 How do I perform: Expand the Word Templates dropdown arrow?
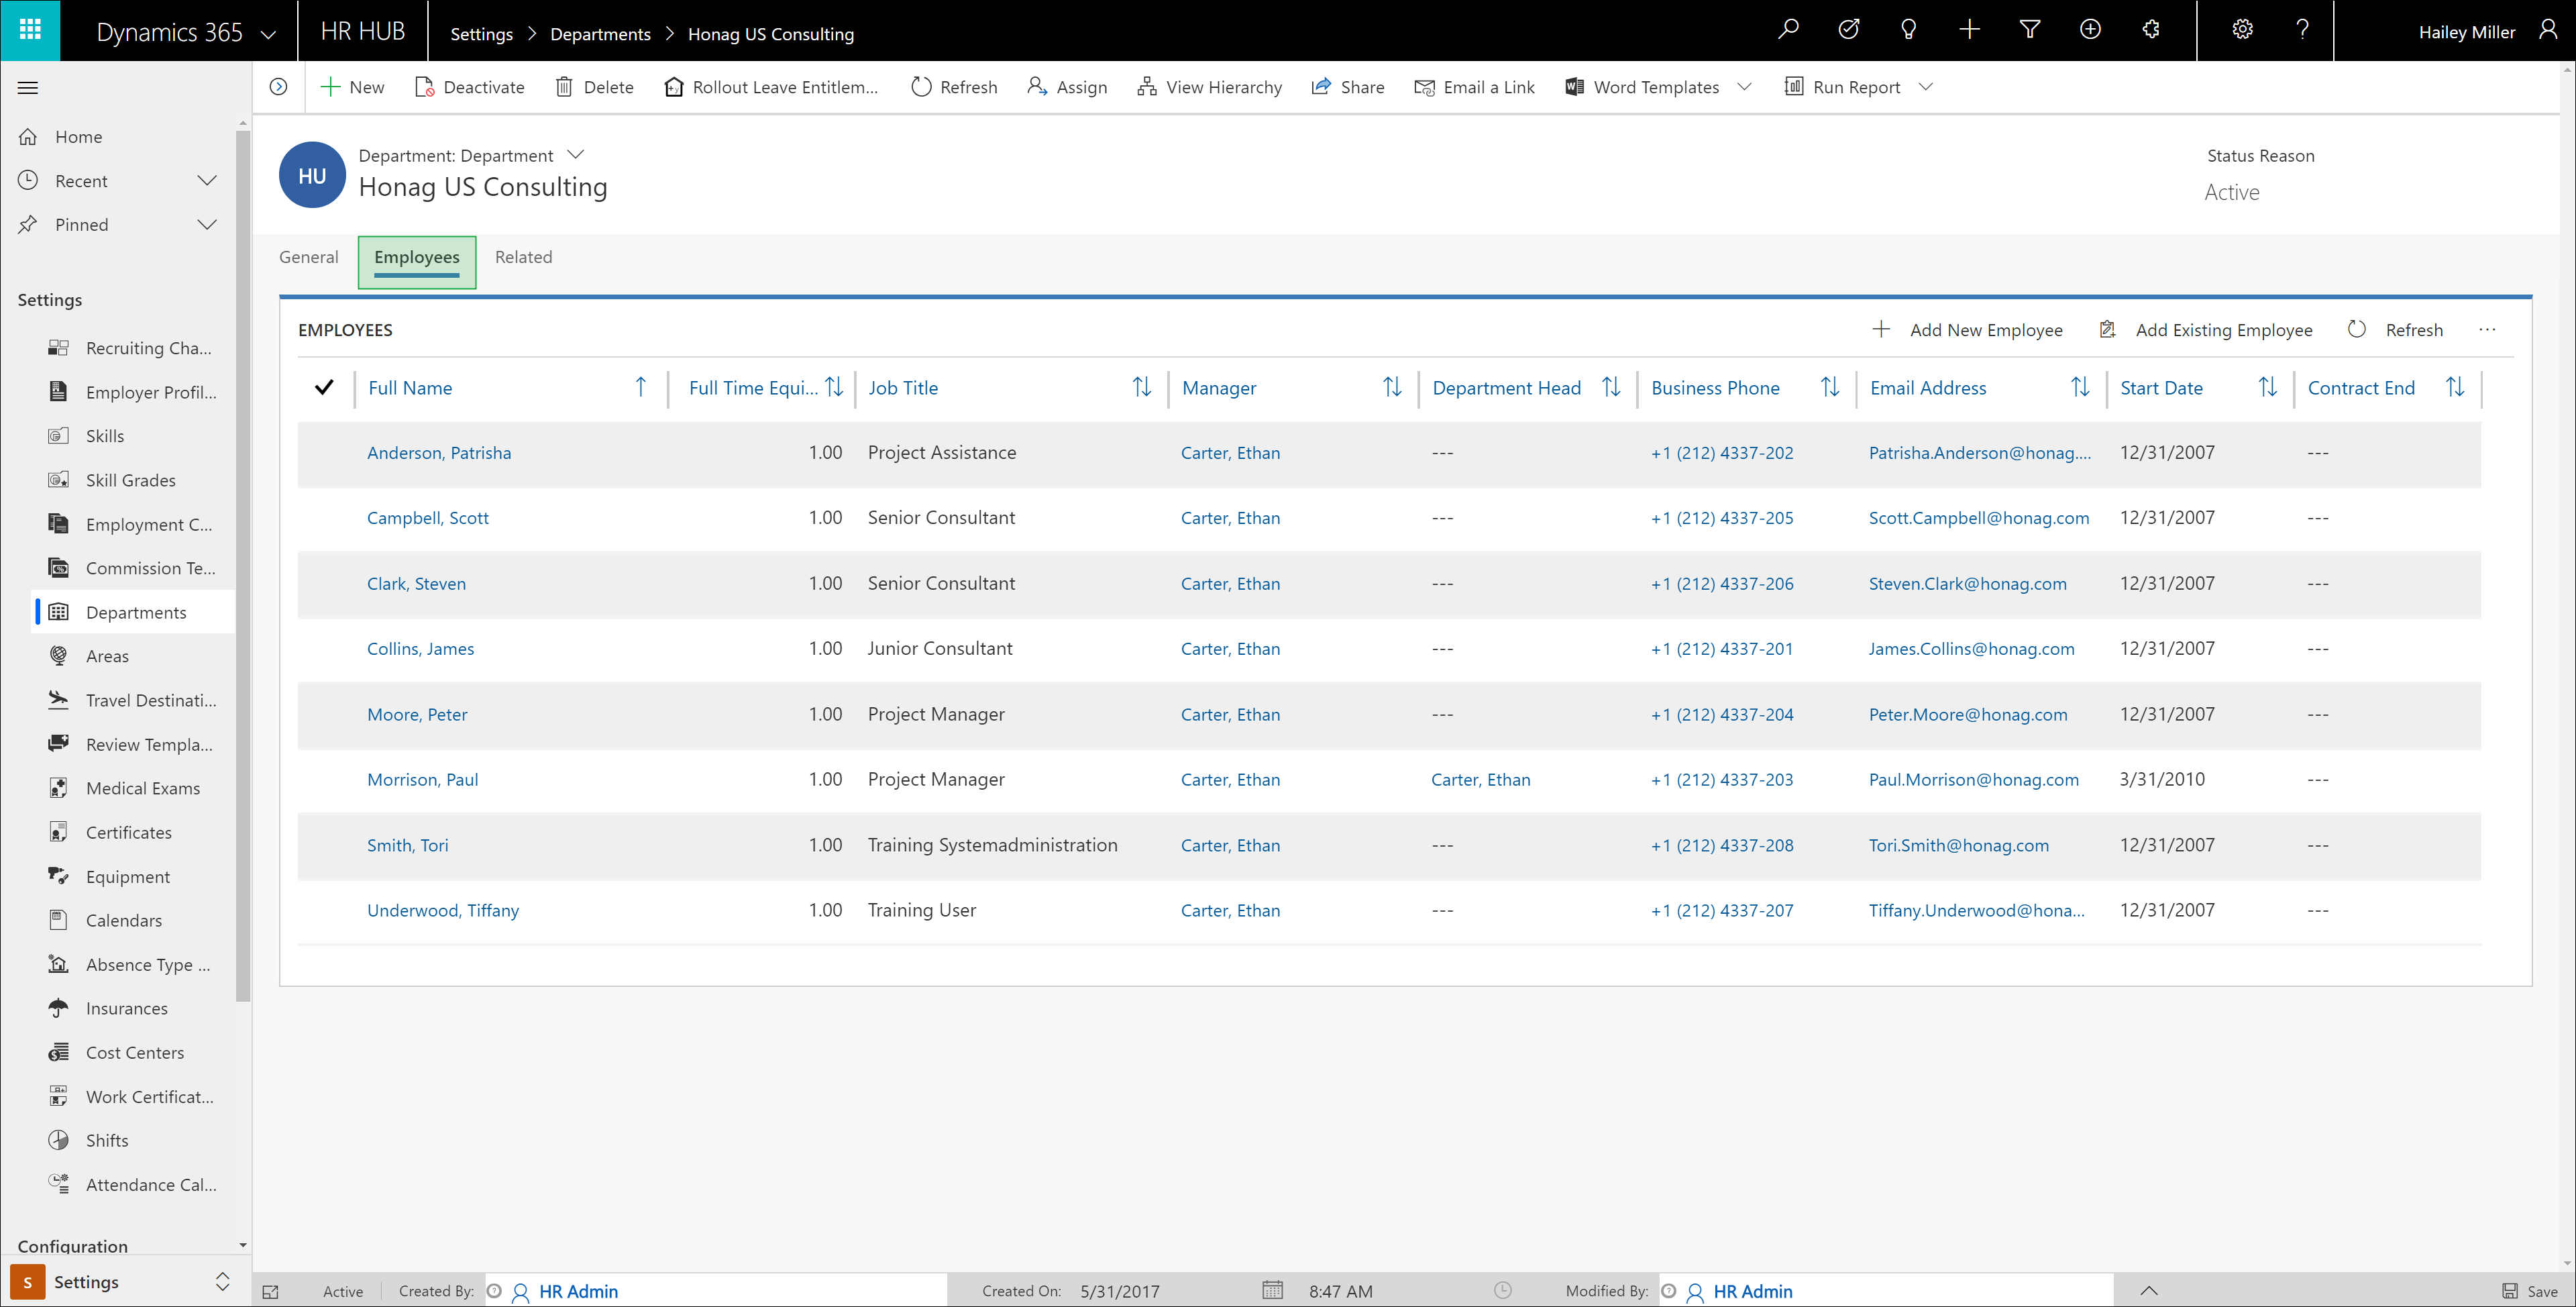click(x=1745, y=87)
